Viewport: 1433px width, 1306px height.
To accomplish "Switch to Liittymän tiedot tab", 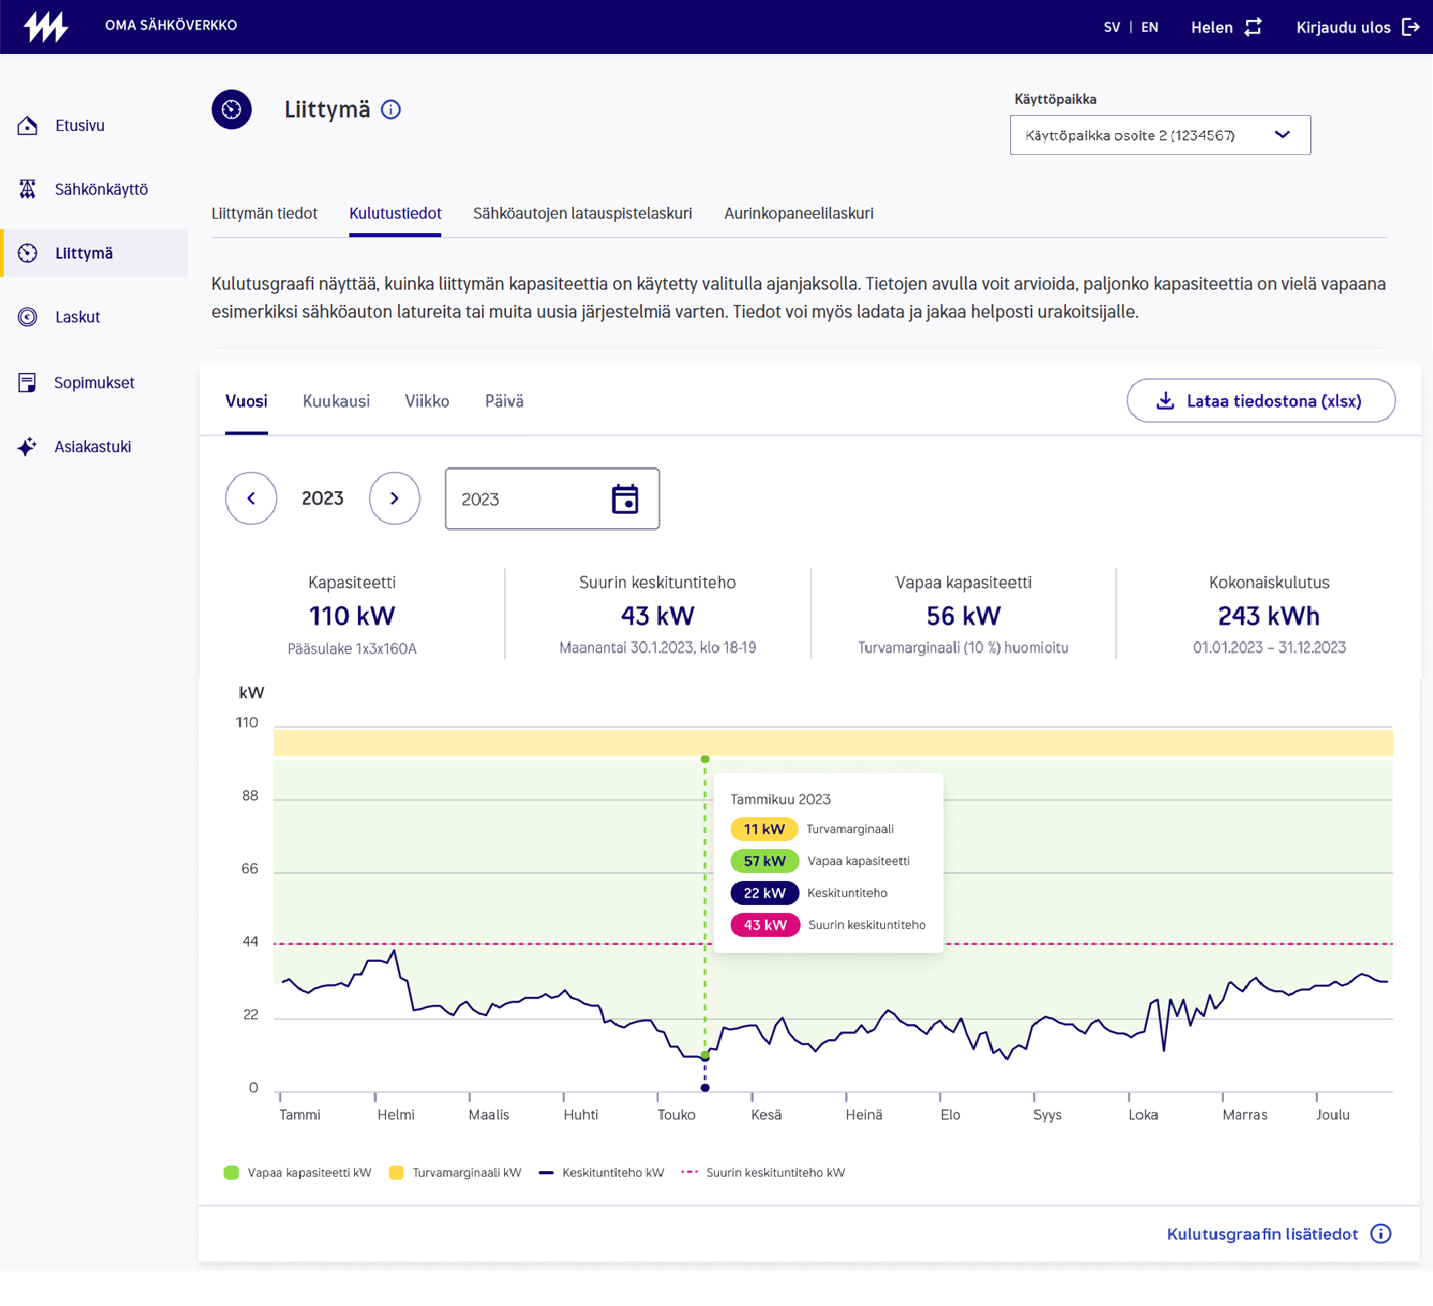I will tap(264, 213).
